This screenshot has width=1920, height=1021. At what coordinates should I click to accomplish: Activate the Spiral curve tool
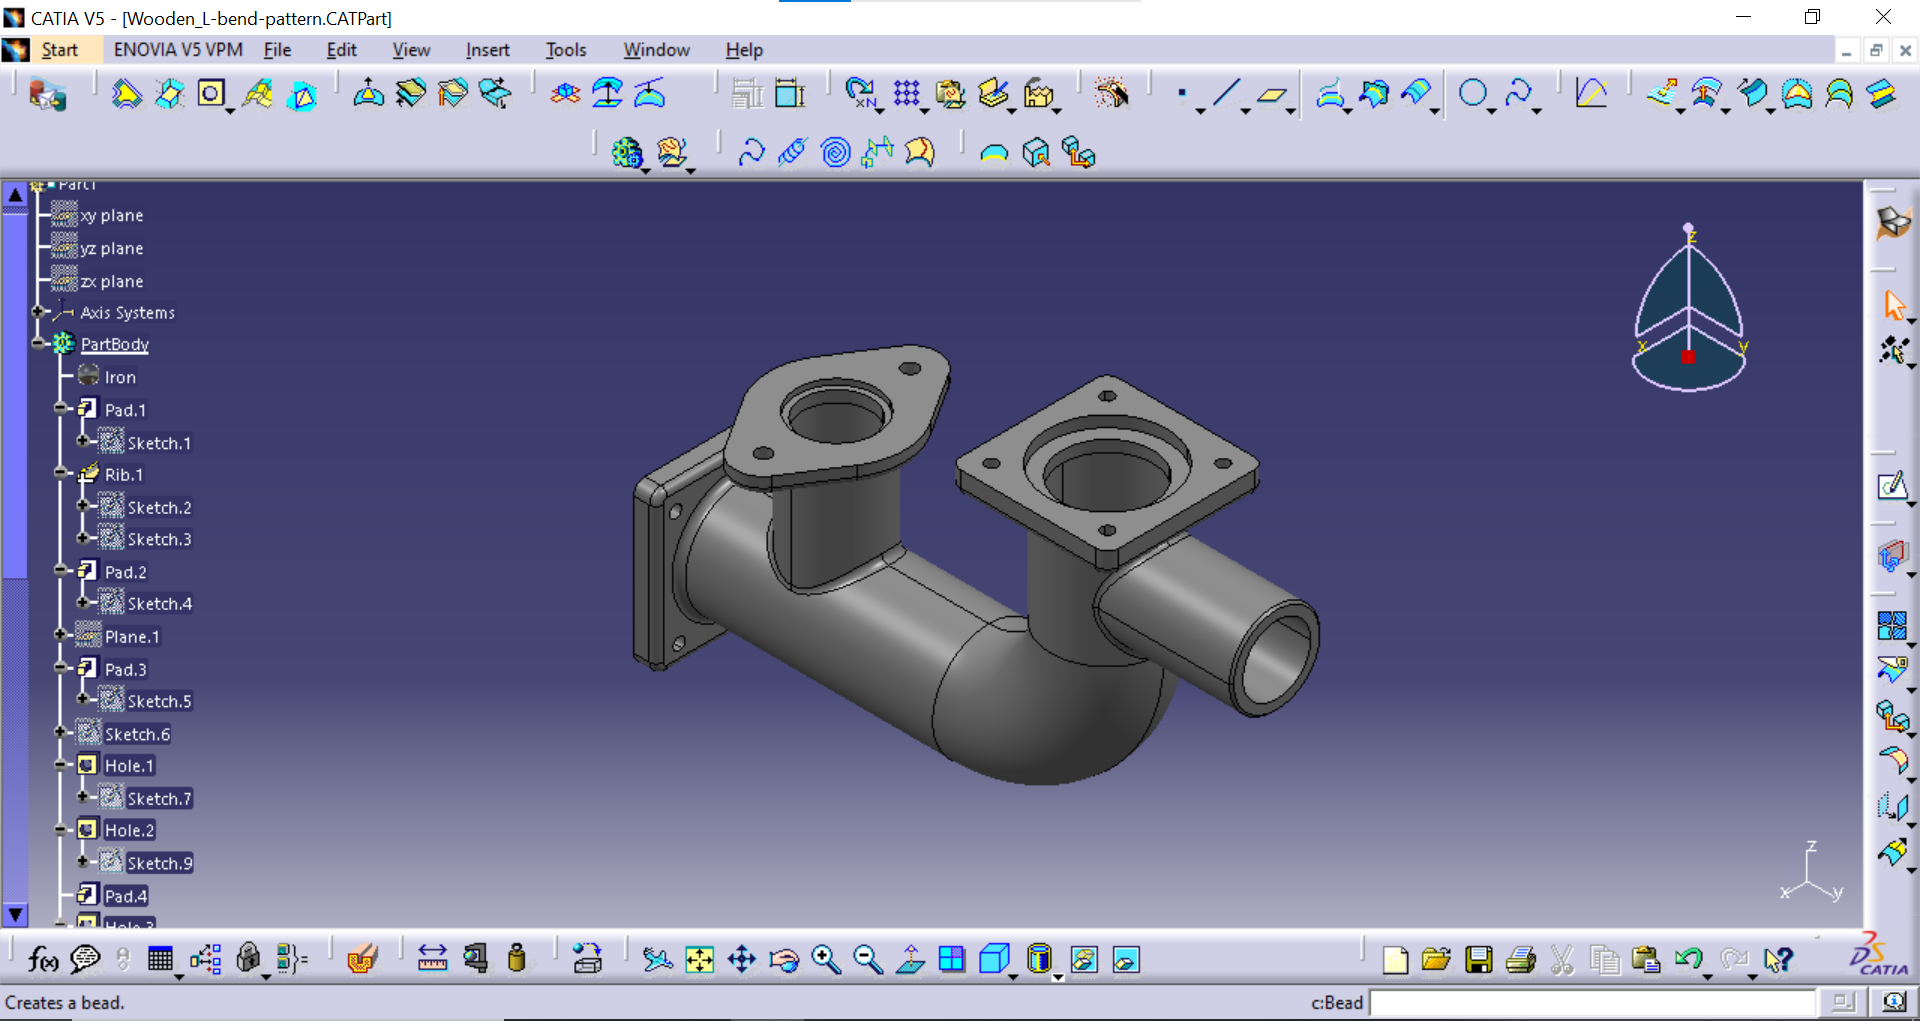tap(835, 152)
